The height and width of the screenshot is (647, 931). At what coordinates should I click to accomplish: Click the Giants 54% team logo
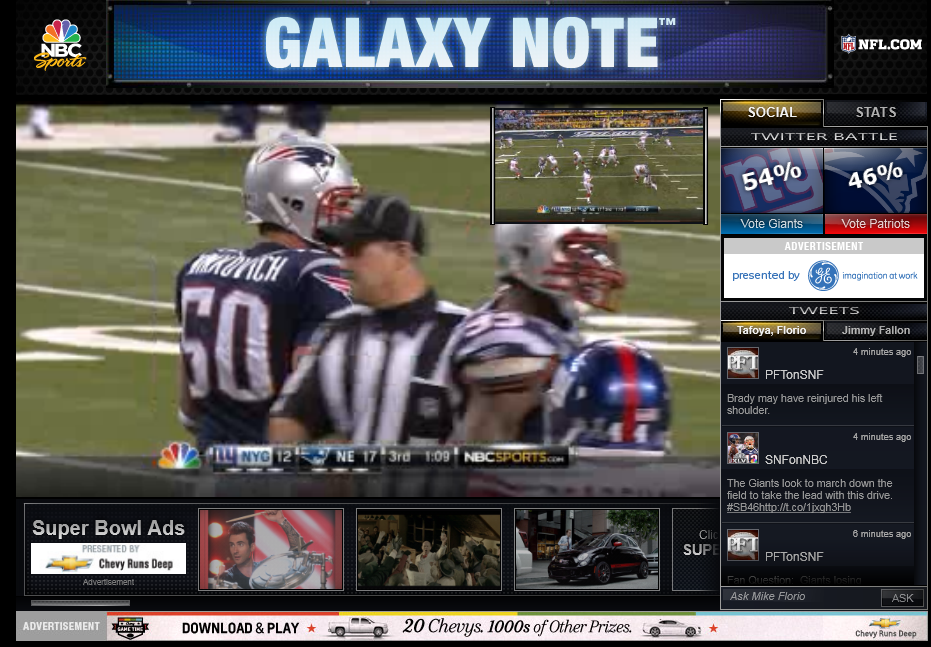click(x=772, y=180)
